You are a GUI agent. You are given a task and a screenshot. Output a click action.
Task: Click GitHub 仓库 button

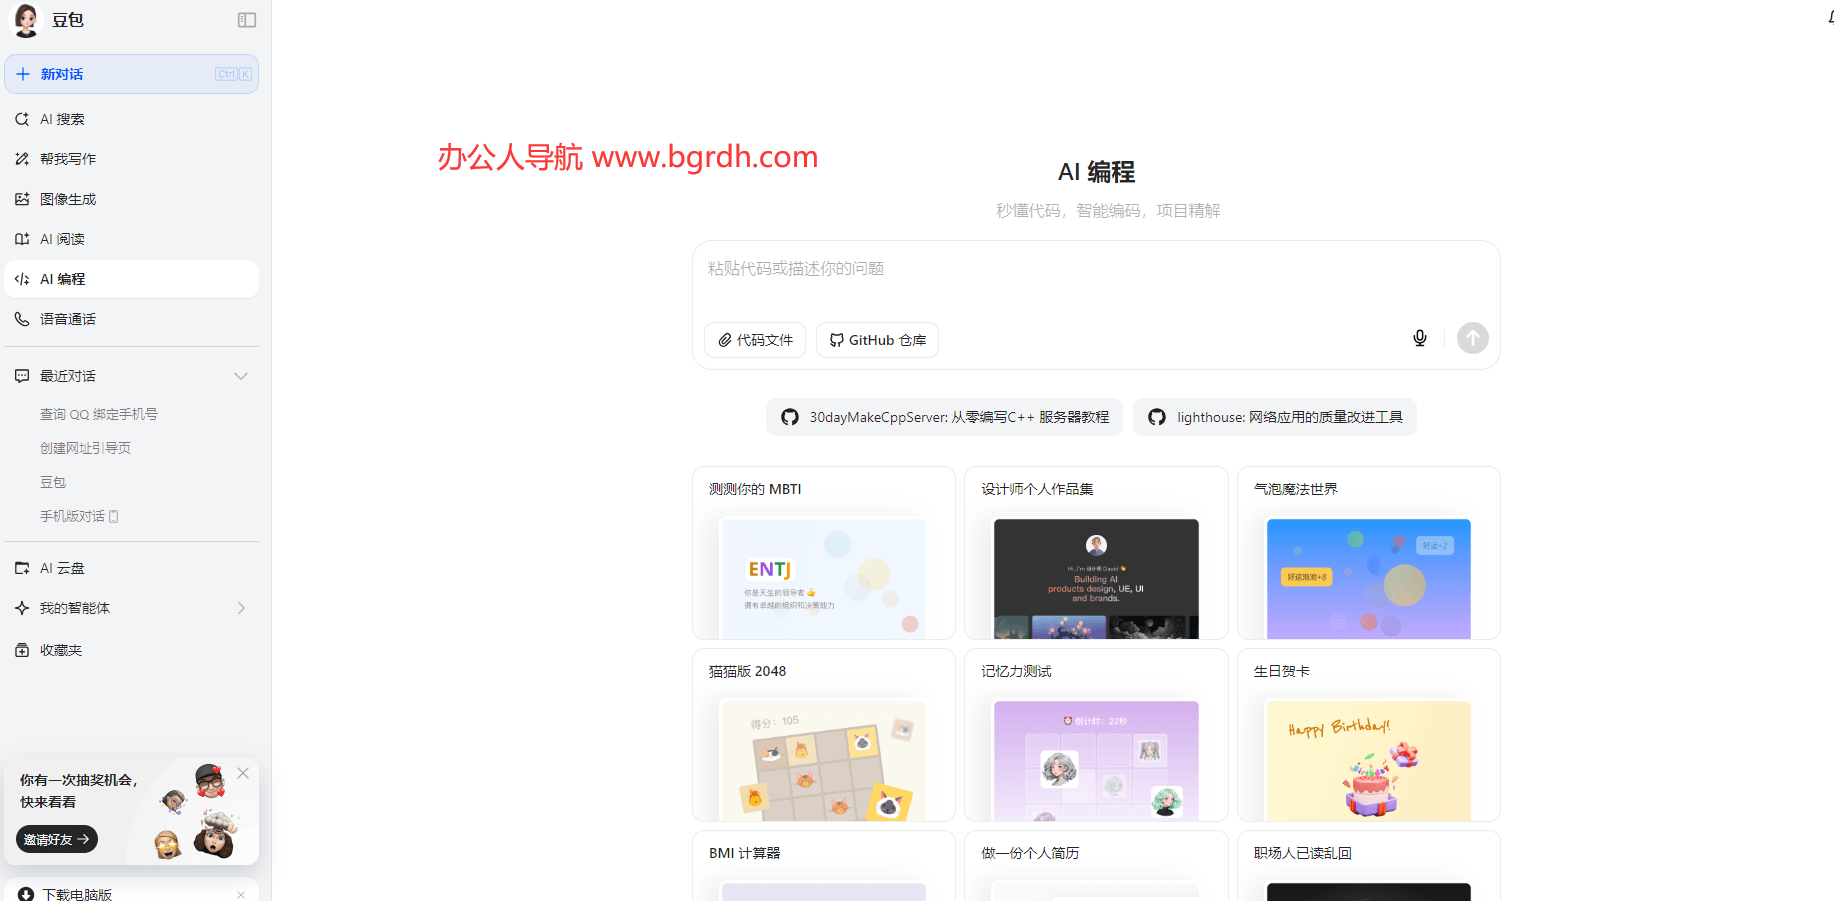click(877, 340)
